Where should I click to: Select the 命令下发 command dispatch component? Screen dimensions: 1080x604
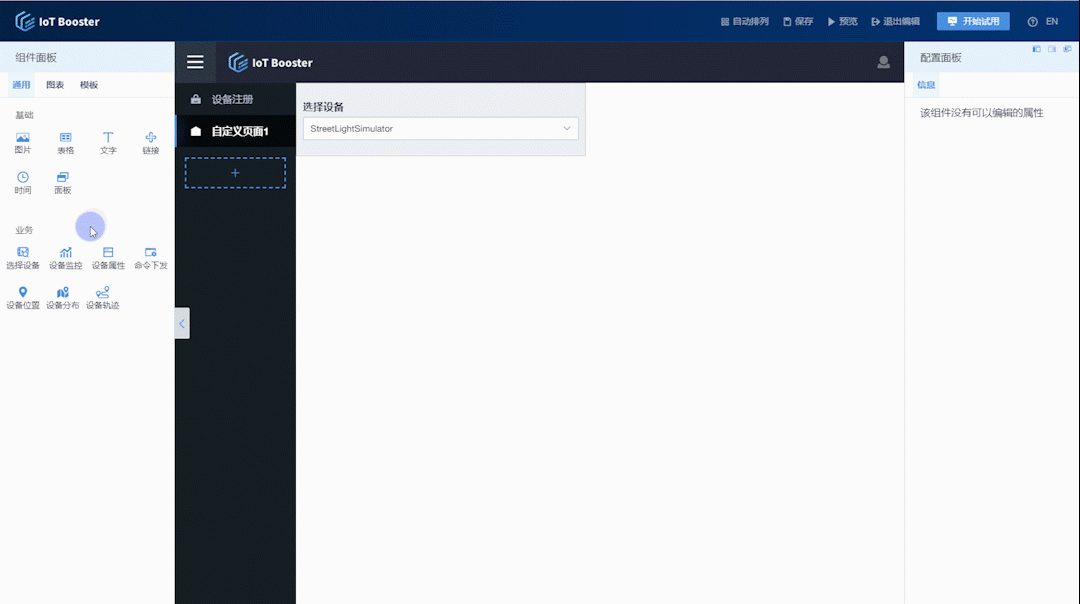151,258
